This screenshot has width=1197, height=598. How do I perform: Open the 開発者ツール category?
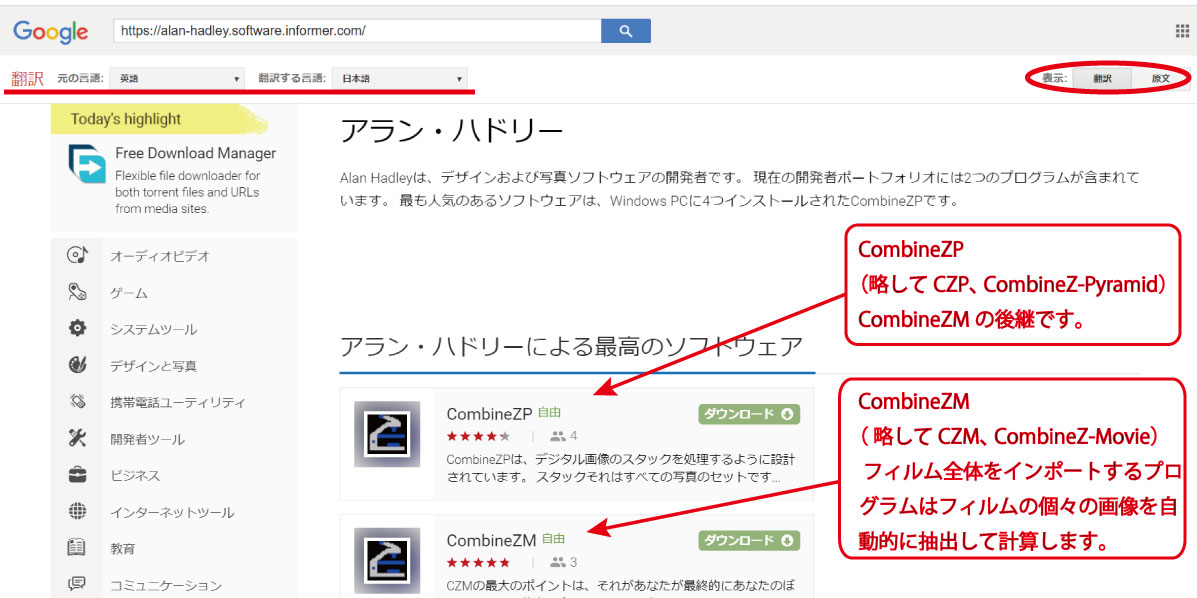tap(147, 439)
